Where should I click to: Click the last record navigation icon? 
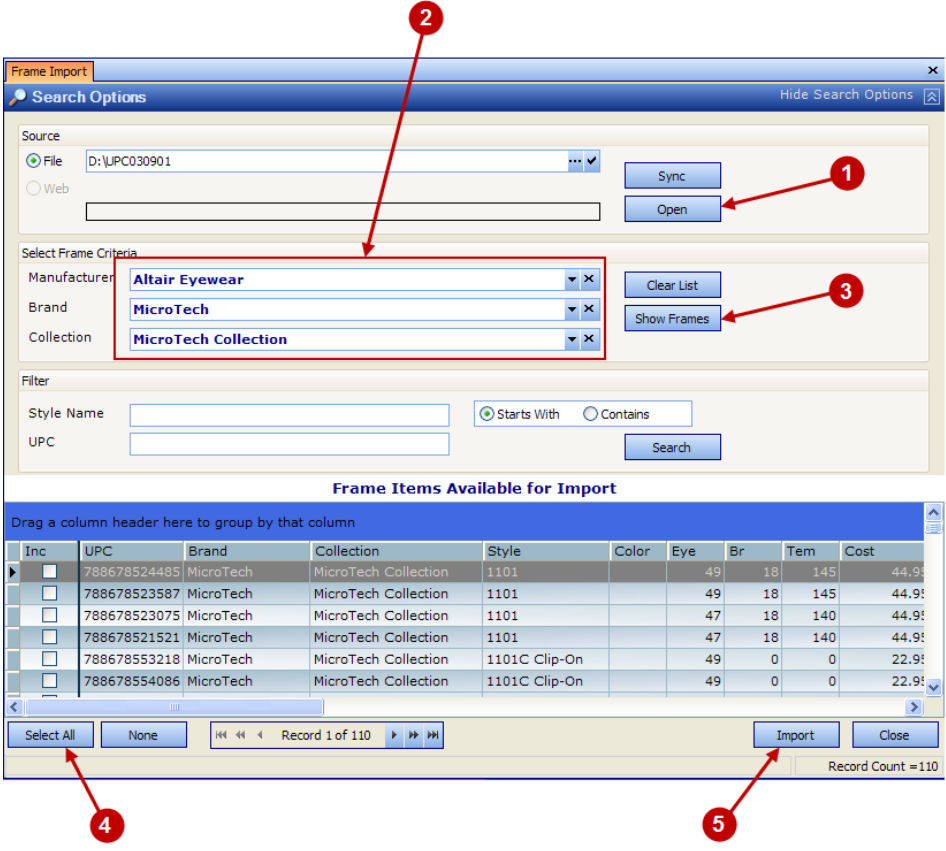click(x=432, y=735)
